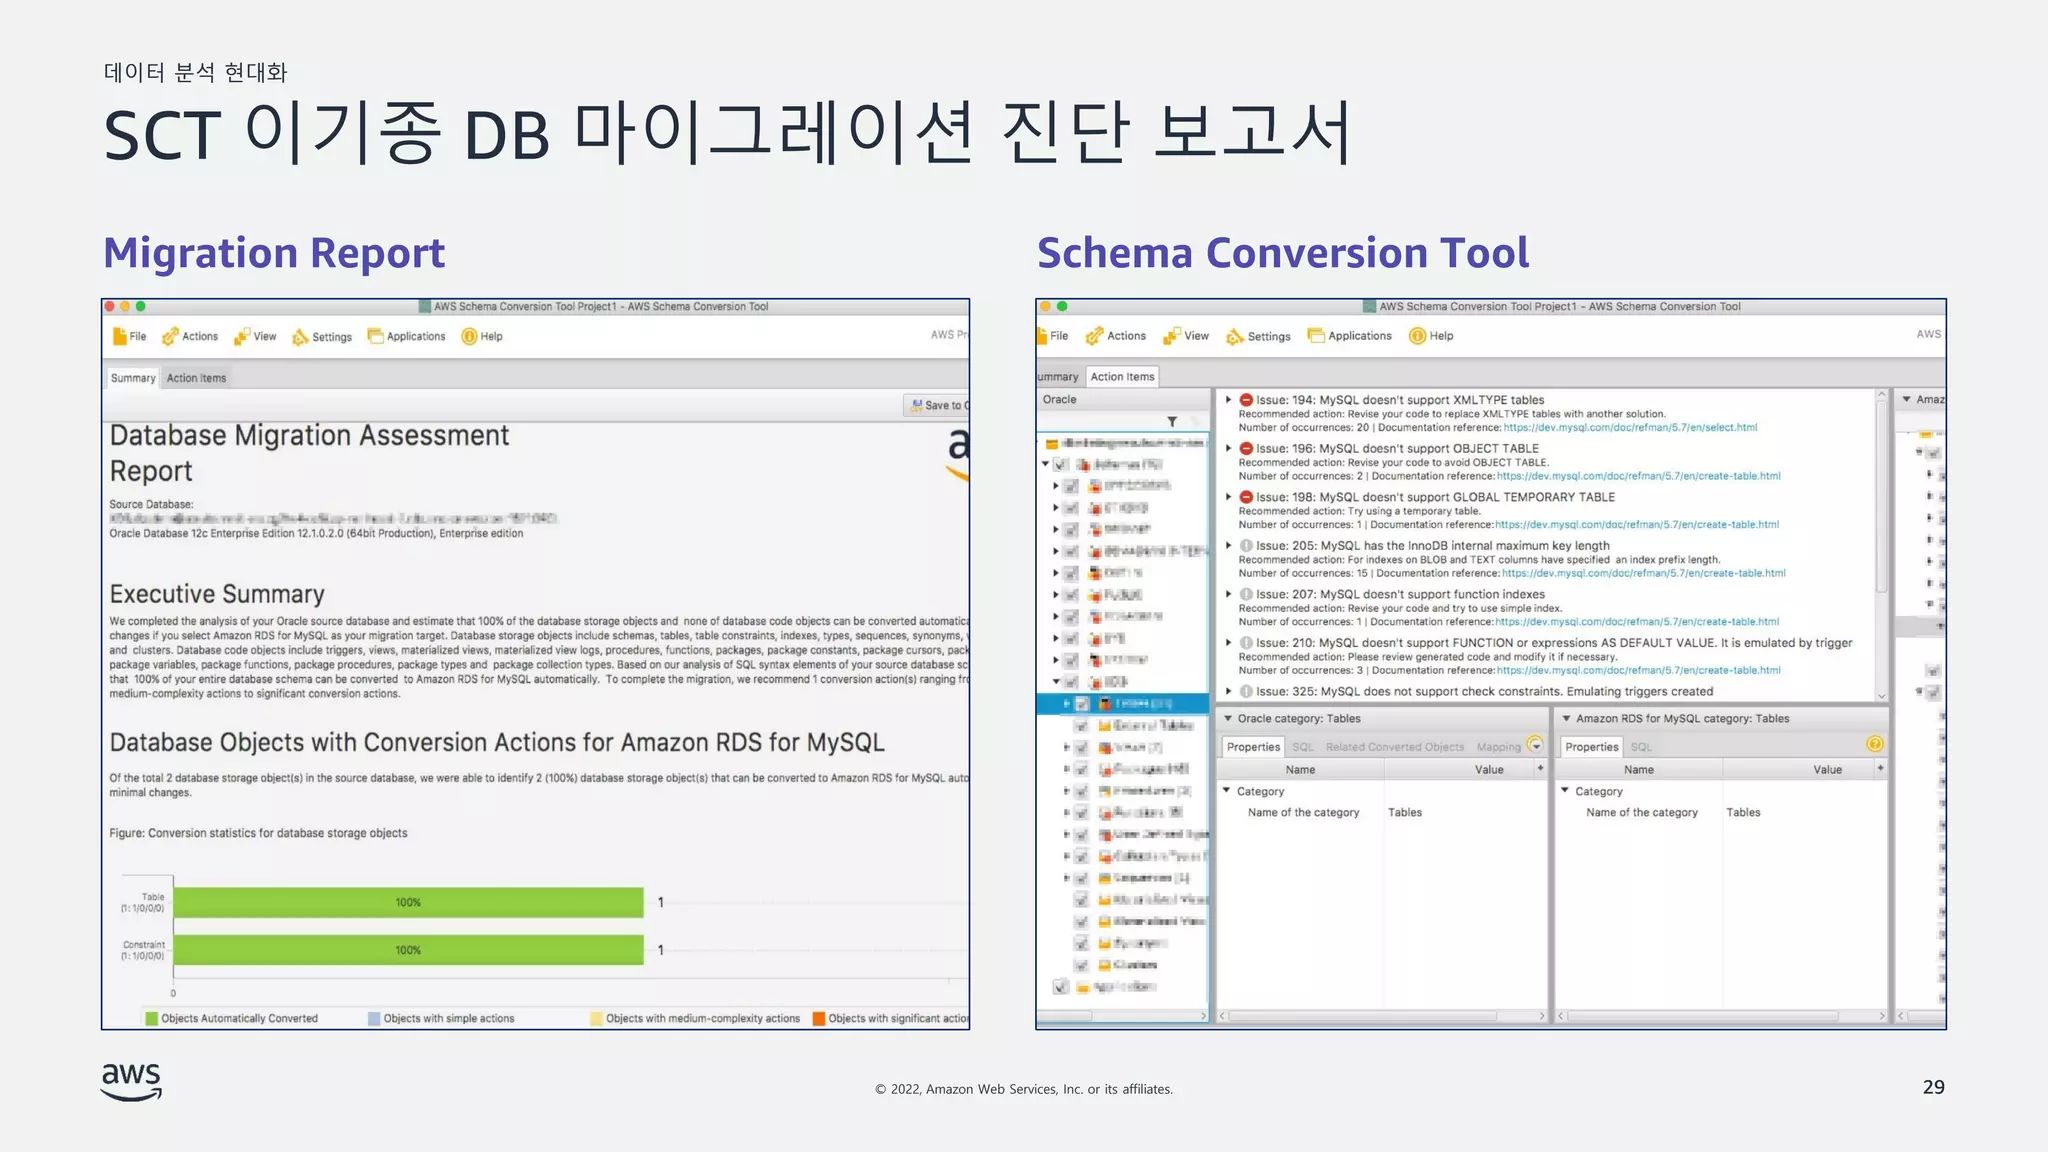Toggle checkbox for Clusters tree row
Image resolution: width=2048 pixels, height=1152 pixels.
[1081, 965]
